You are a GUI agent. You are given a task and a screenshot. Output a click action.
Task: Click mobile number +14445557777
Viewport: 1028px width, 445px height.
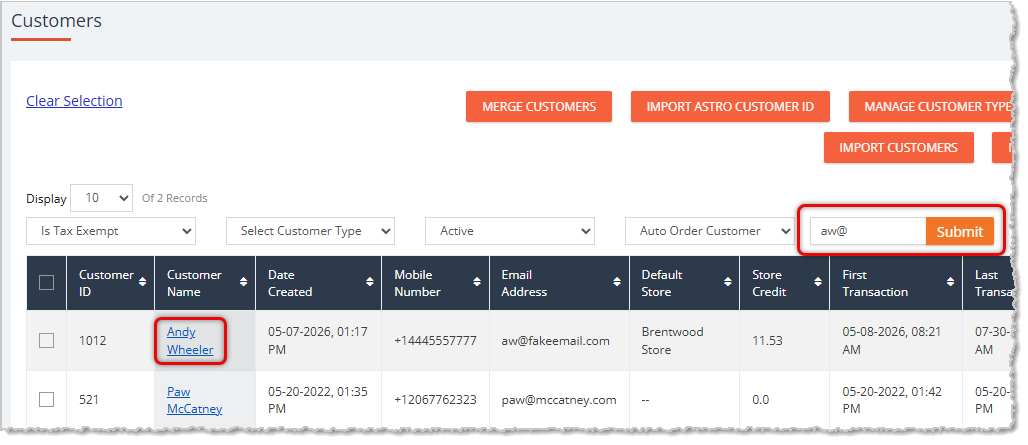(435, 341)
